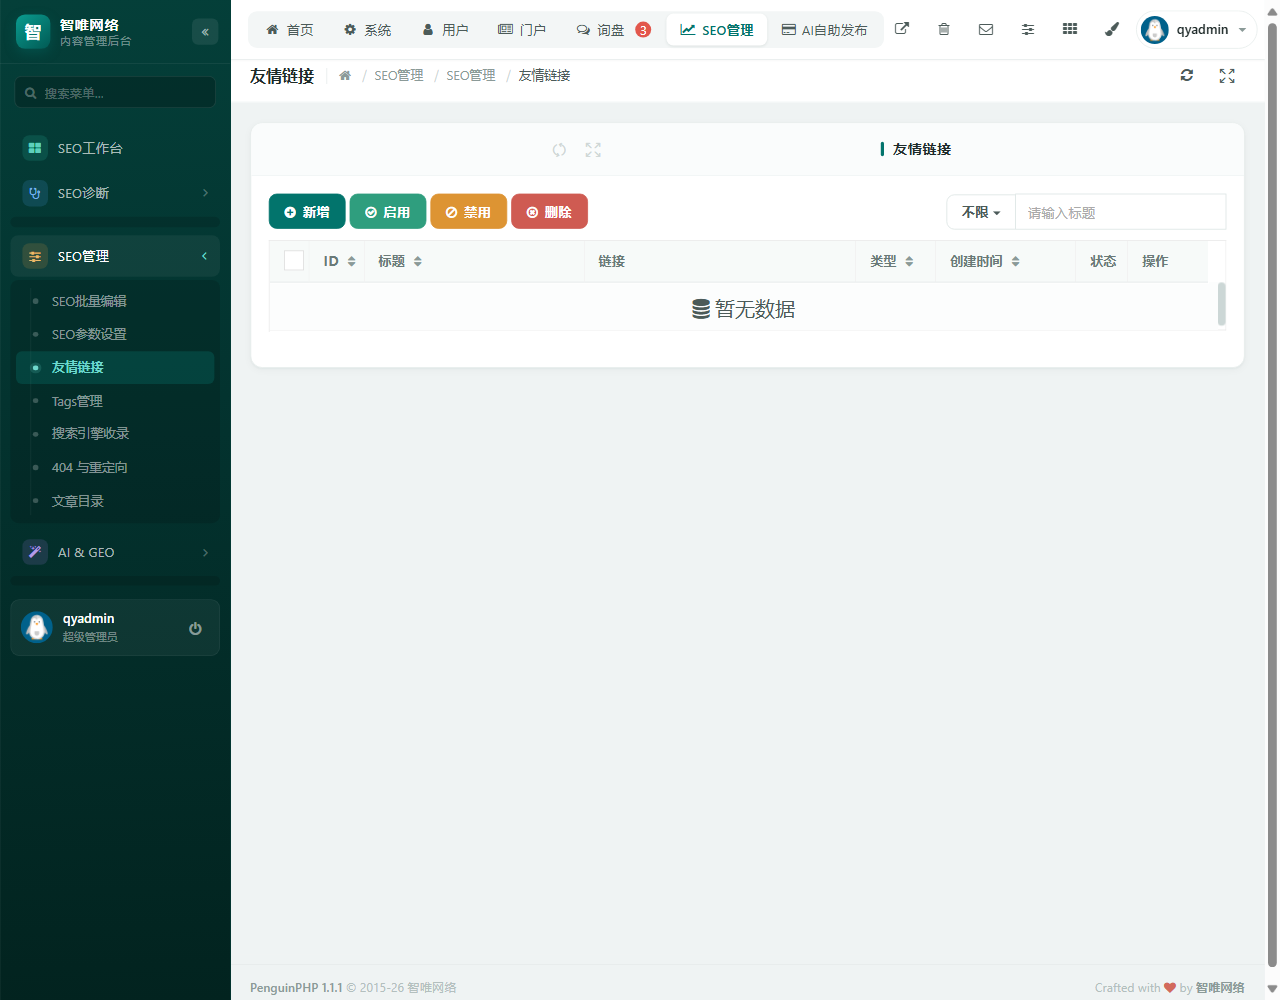Click the 启用 button

(388, 212)
